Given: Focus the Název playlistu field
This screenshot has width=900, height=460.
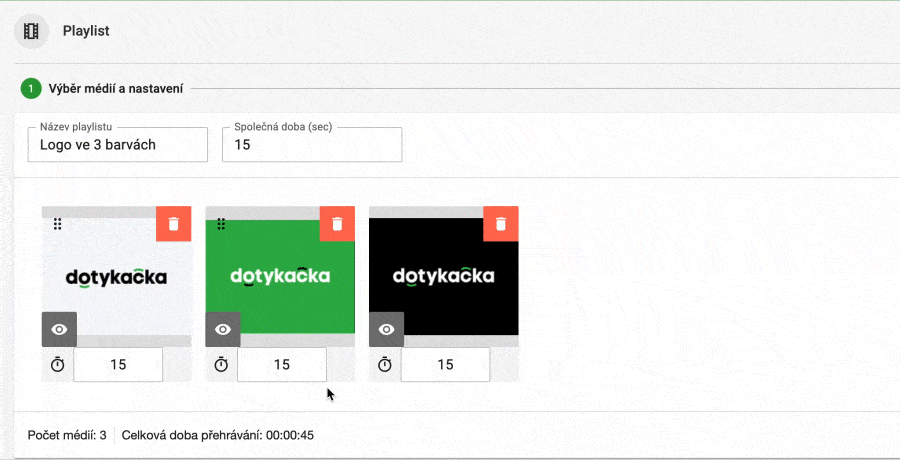Looking at the screenshot, I should (118, 145).
